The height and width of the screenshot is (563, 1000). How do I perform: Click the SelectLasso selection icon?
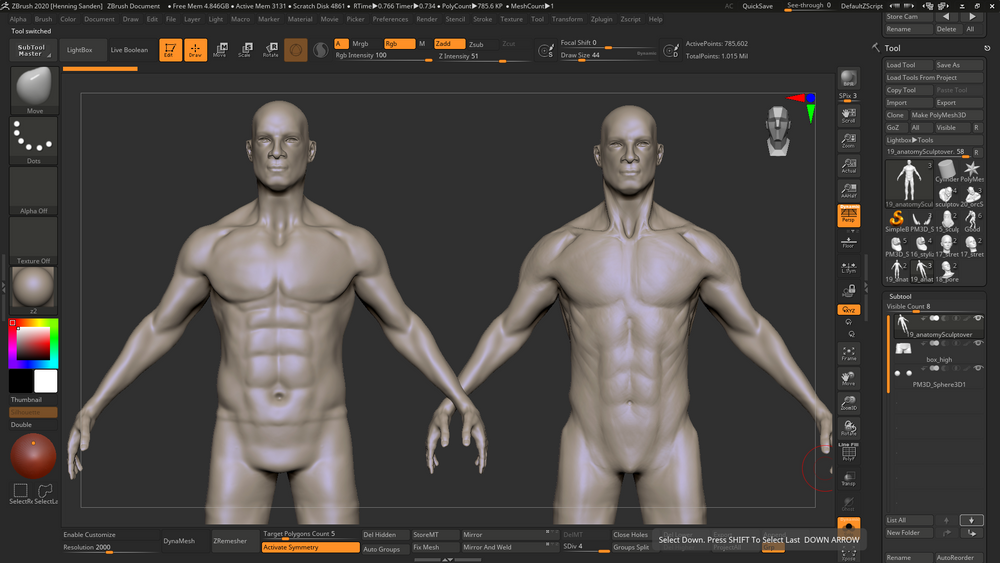[x=45, y=492]
